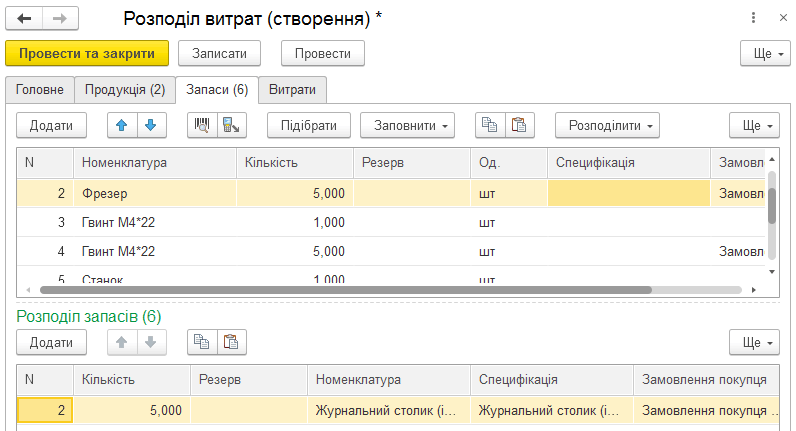Click the Од. column header
The height and width of the screenshot is (431, 796).
point(509,163)
